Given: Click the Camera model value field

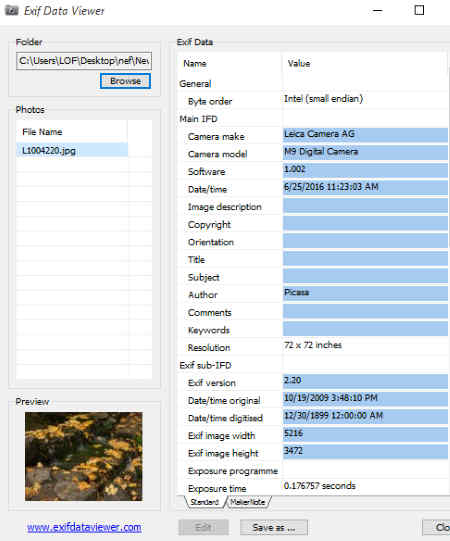Looking at the screenshot, I should (x=365, y=152).
